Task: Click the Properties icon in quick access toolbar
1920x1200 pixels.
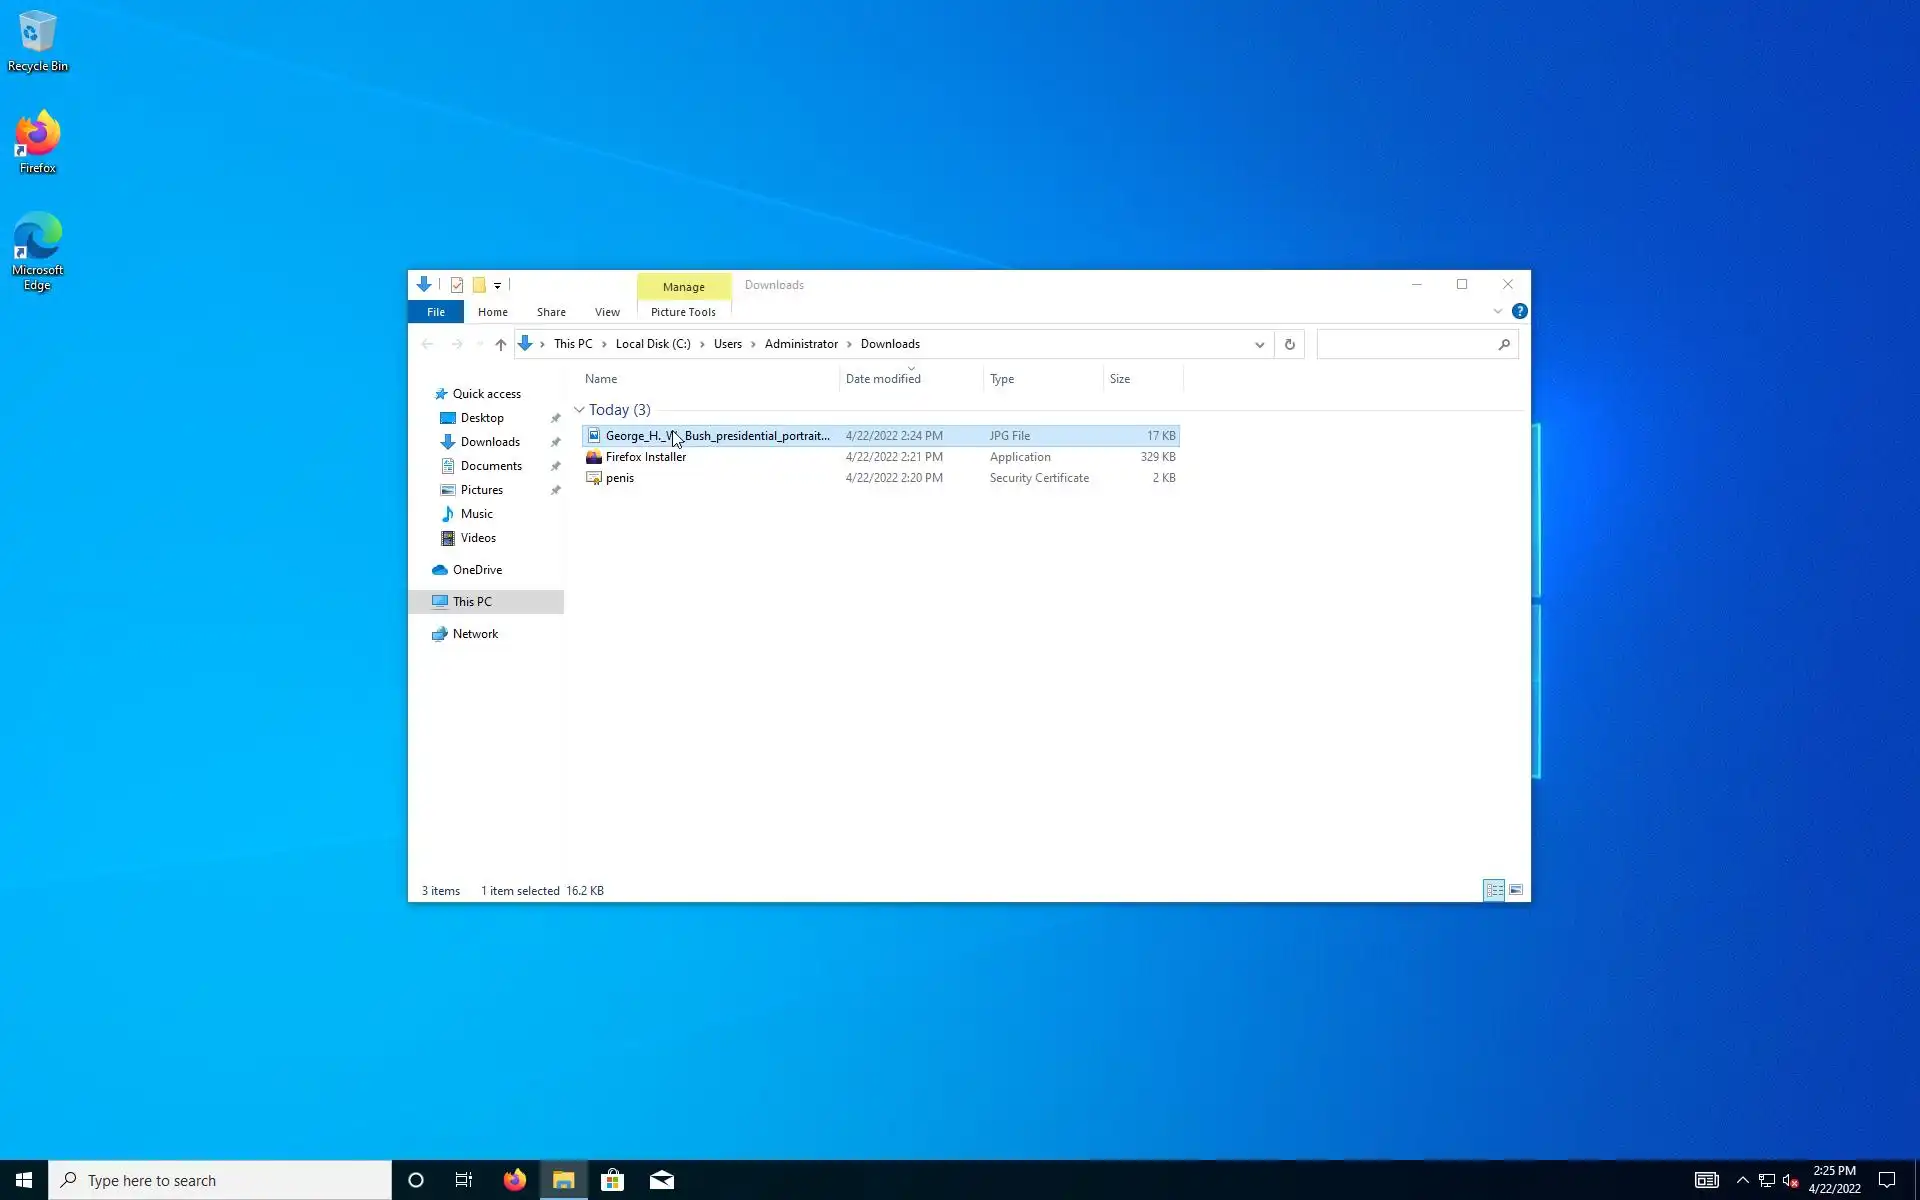Action: point(457,285)
